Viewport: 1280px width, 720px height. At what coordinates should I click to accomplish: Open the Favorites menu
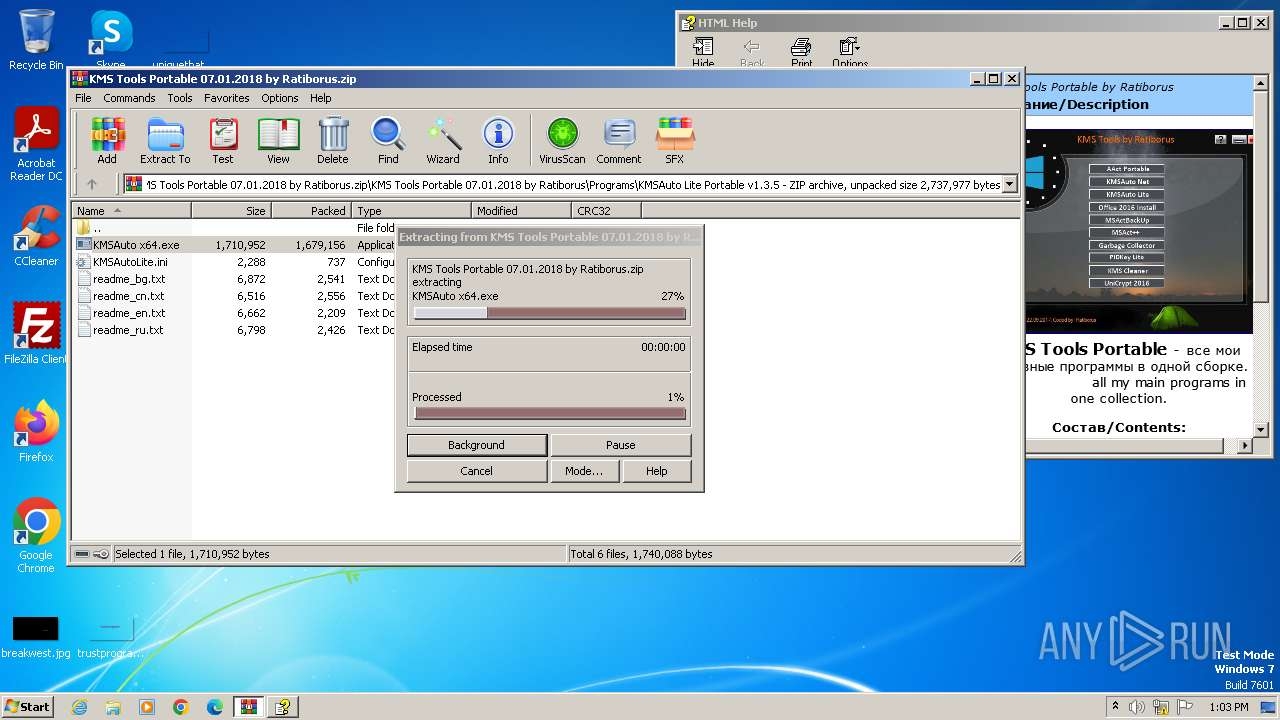[227, 98]
